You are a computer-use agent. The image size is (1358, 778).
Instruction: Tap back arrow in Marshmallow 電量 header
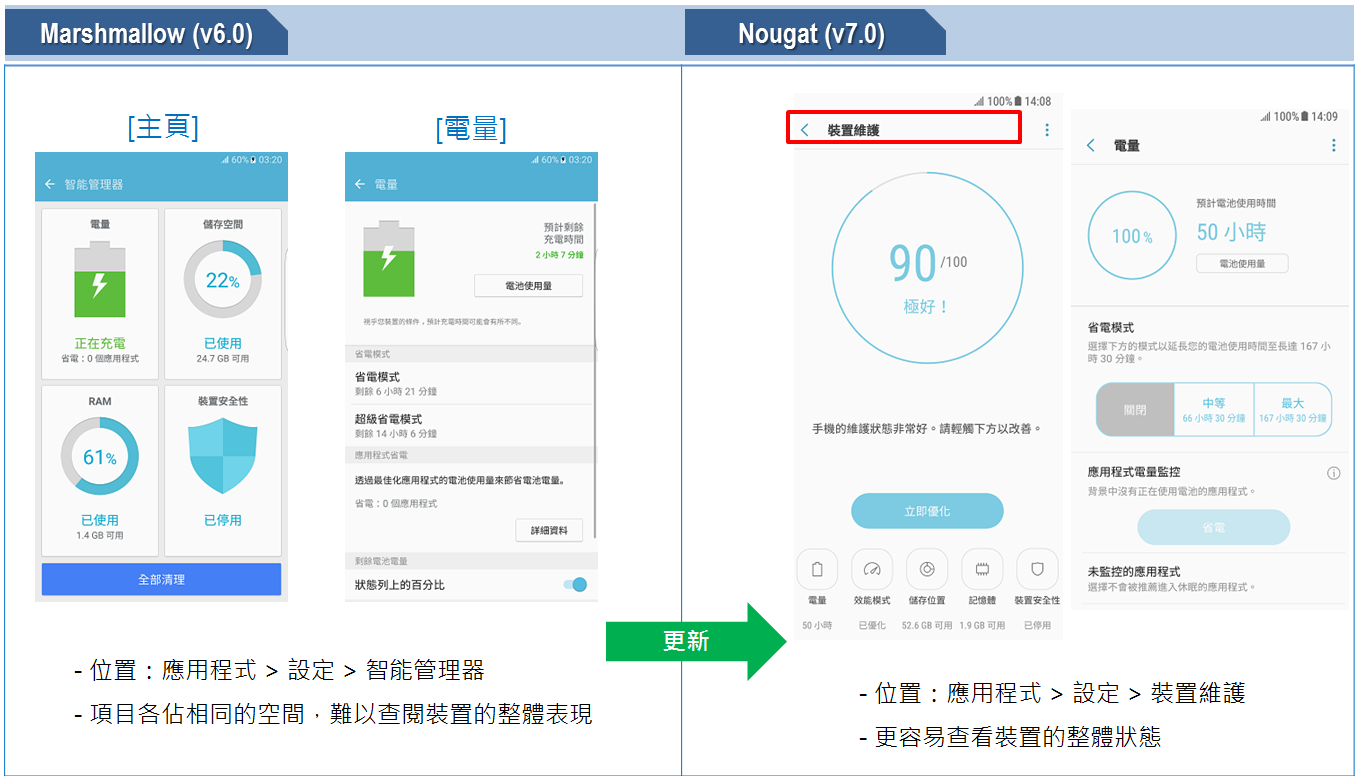[x=360, y=184]
